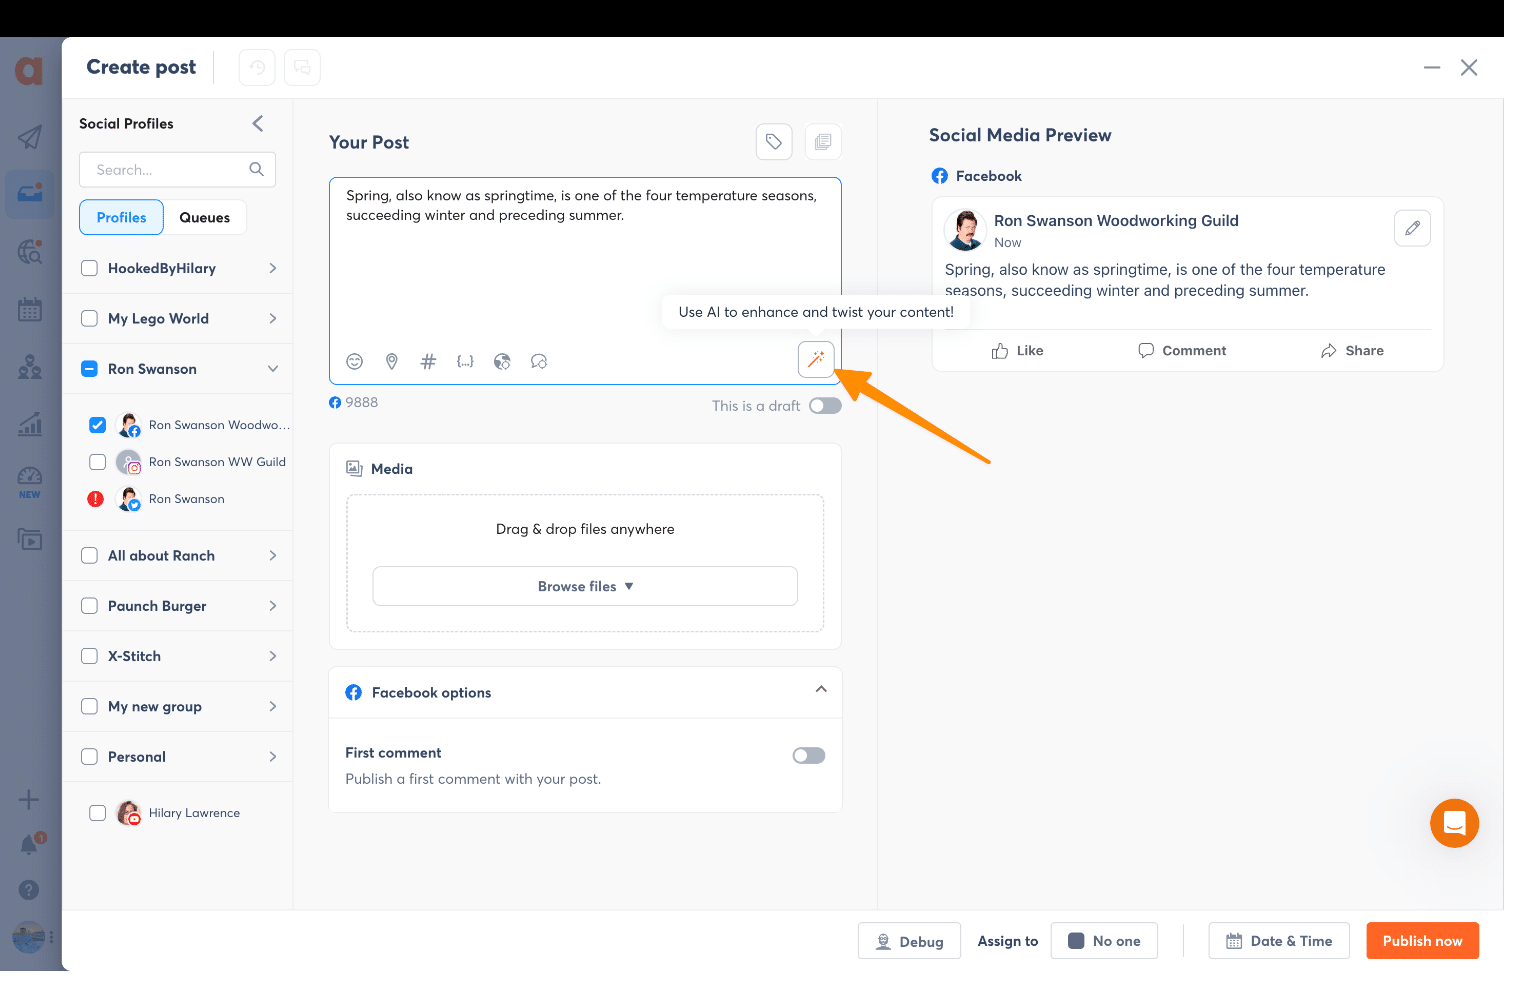Check the My Lego World checkbox

pos(89,318)
